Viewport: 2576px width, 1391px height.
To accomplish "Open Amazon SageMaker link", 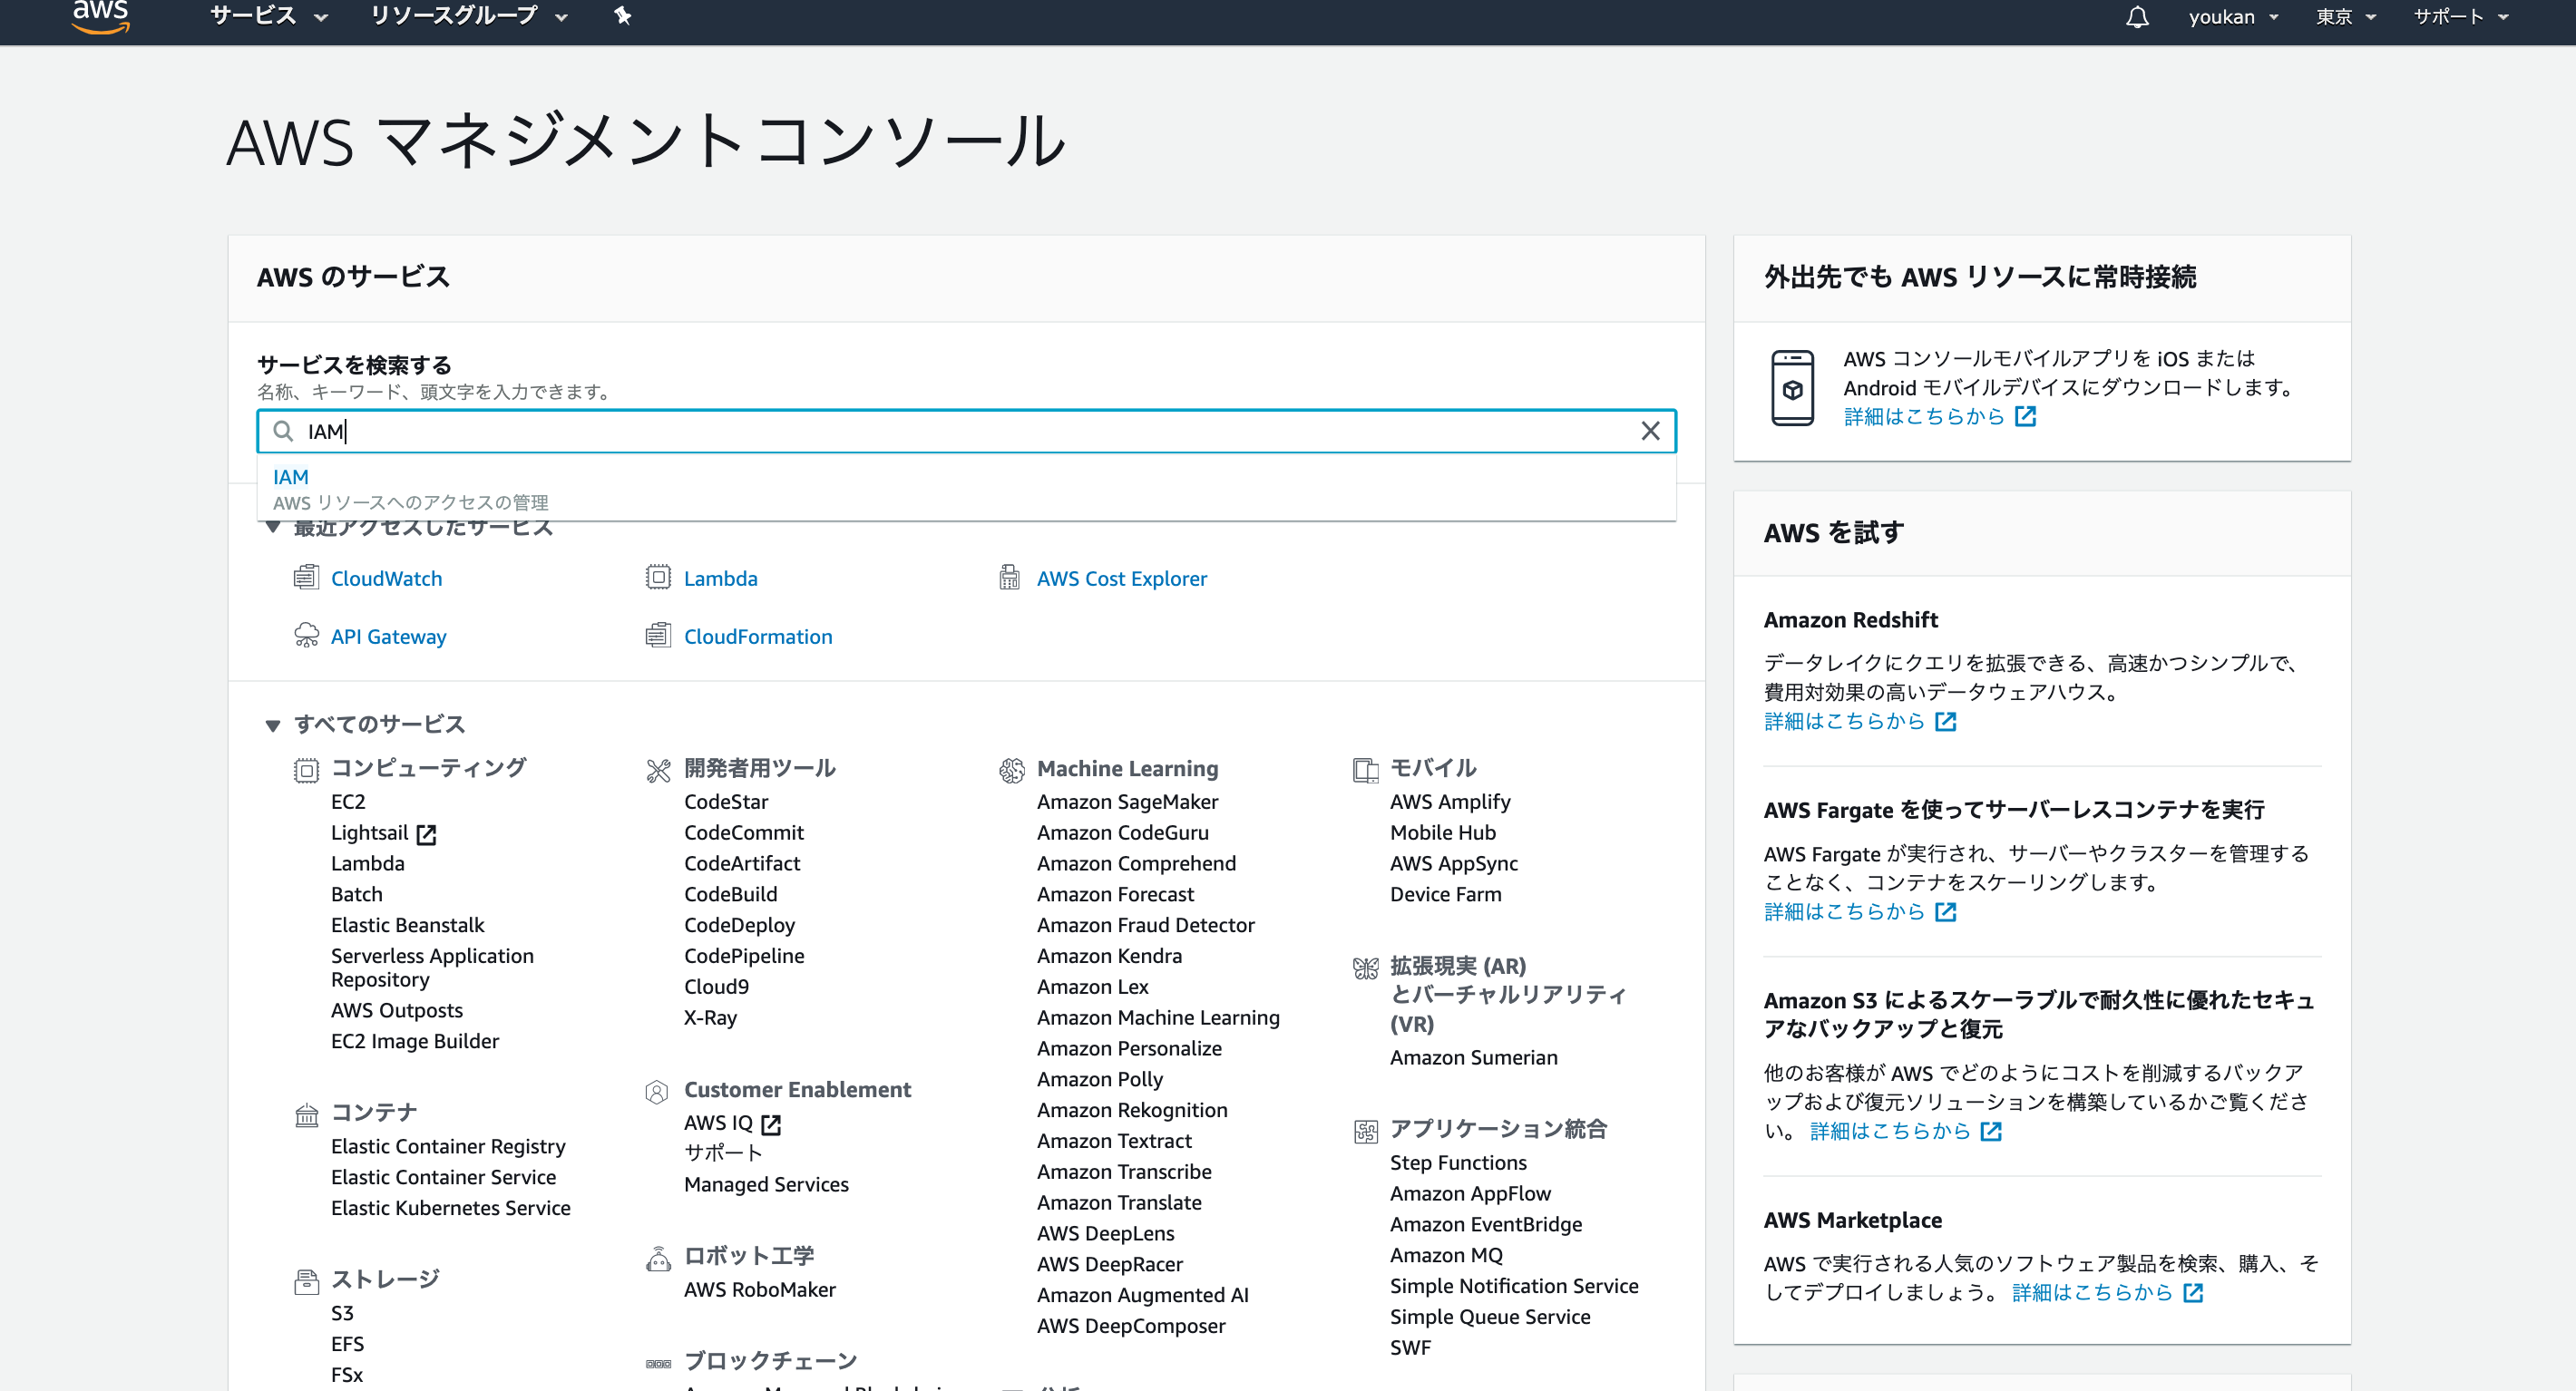I will tap(1127, 802).
